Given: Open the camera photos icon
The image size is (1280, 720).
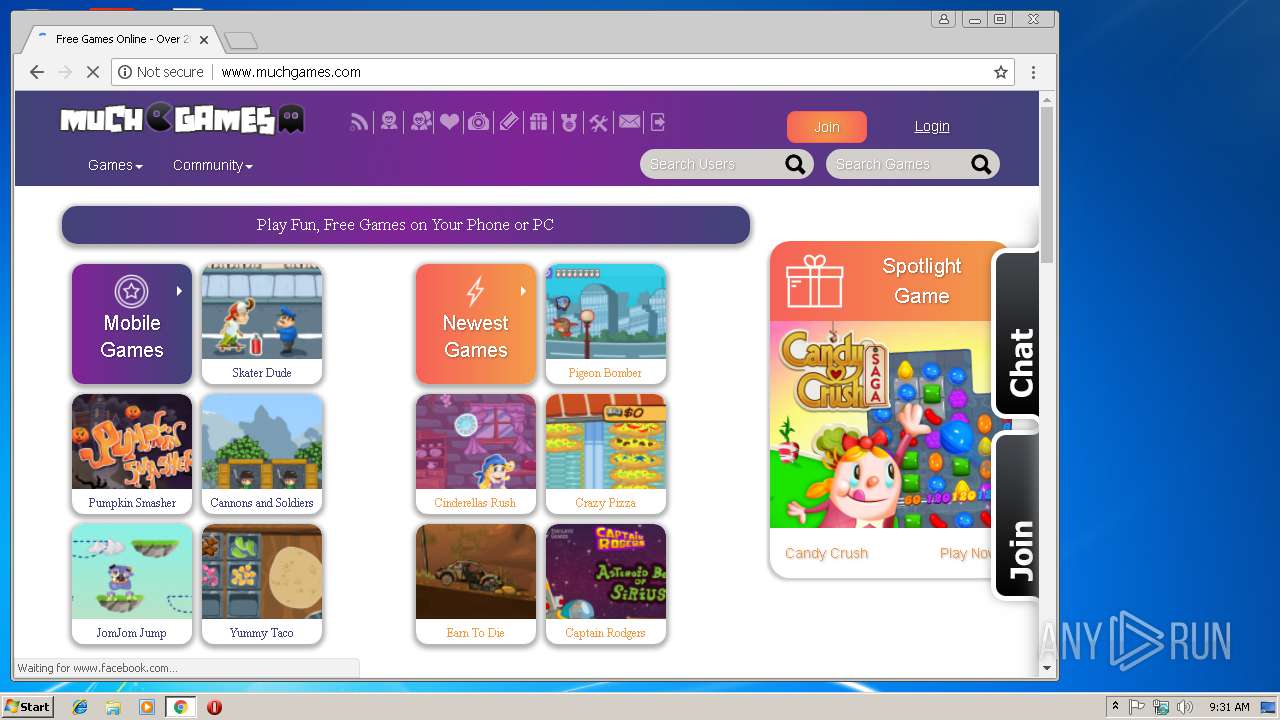Looking at the screenshot, I should click(479, 122).
